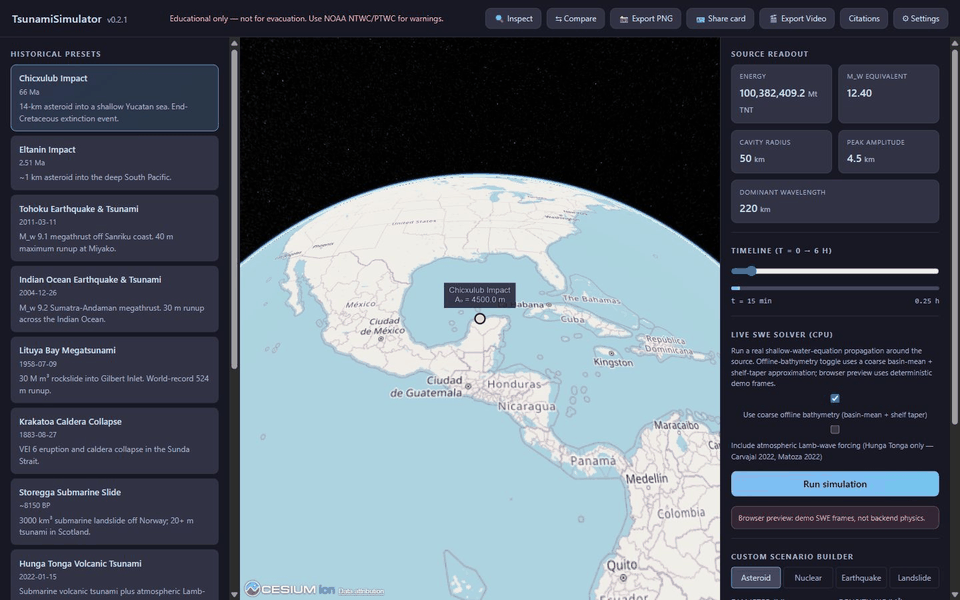Click the Colombia country label
Viewport: 960px width, 600px height.
click(x=681, y=513)
